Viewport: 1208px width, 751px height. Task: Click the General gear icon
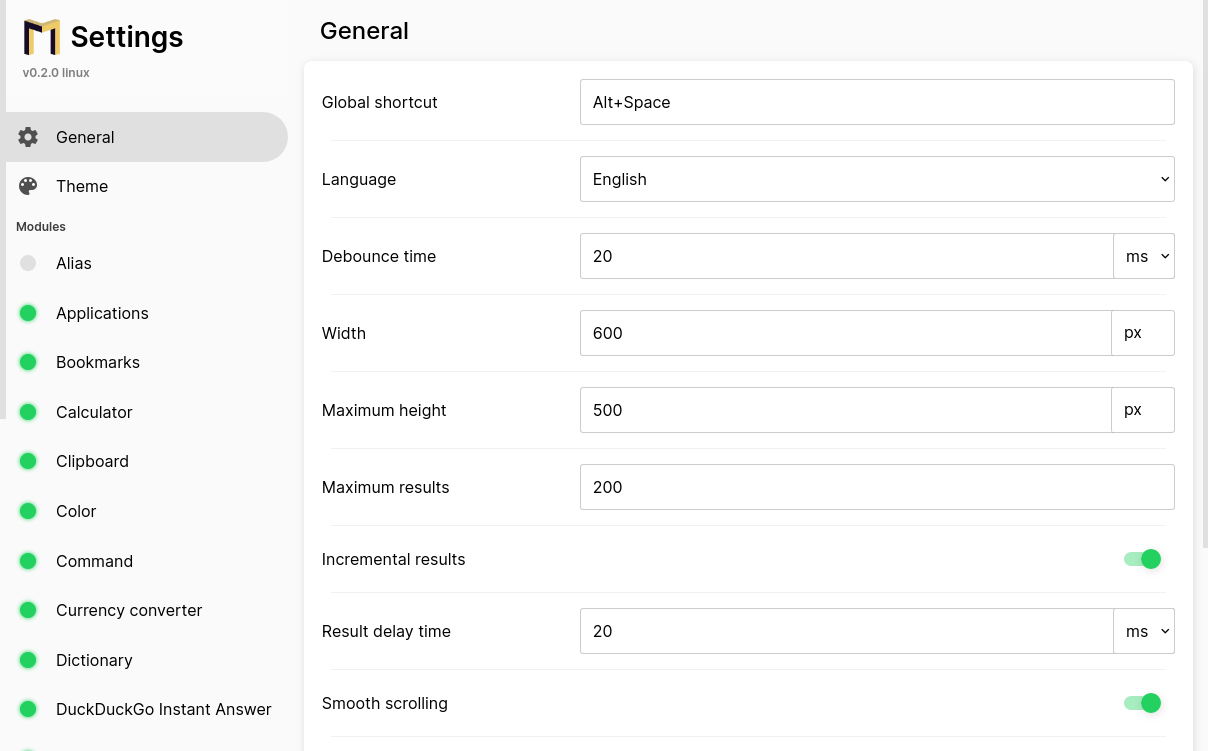click(28, 137)
